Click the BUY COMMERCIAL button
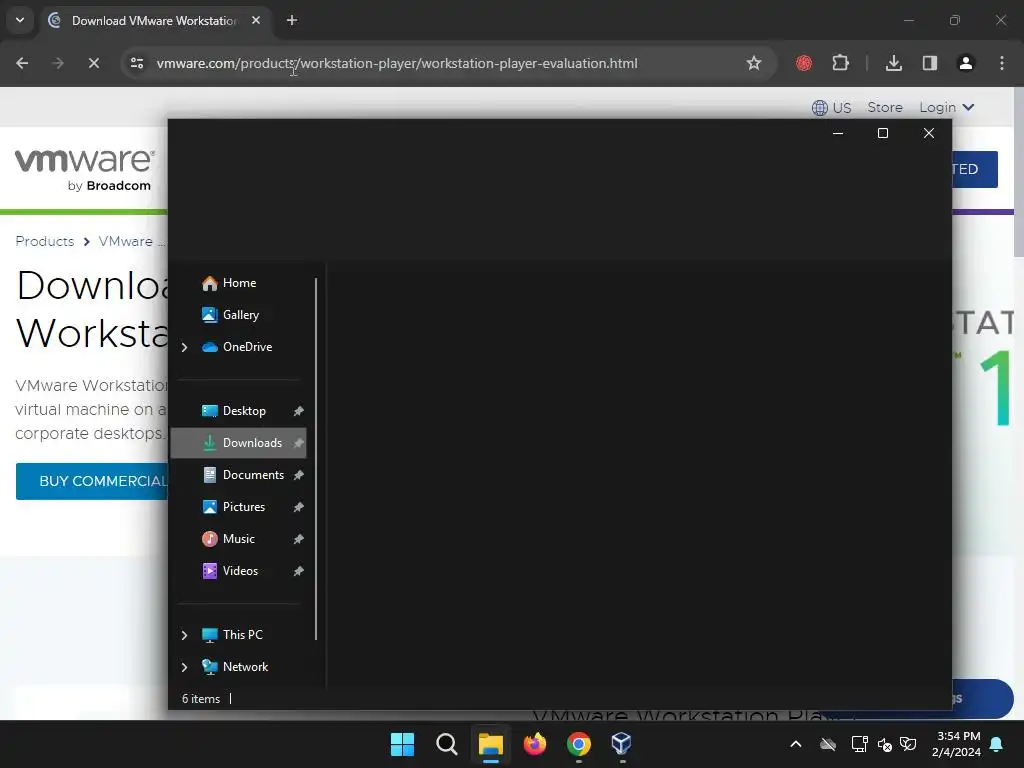 tap(92, 481)
